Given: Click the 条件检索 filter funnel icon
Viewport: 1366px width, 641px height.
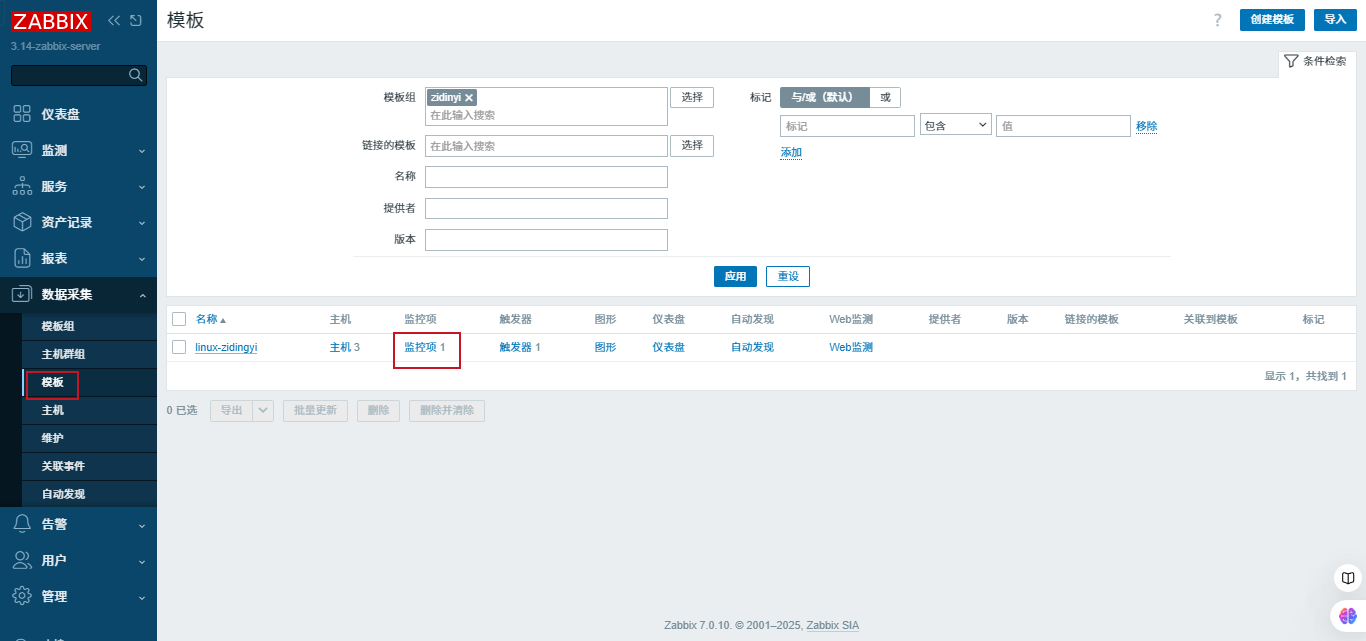Looking at the screenshot, I should click(x=1291, y=61).
